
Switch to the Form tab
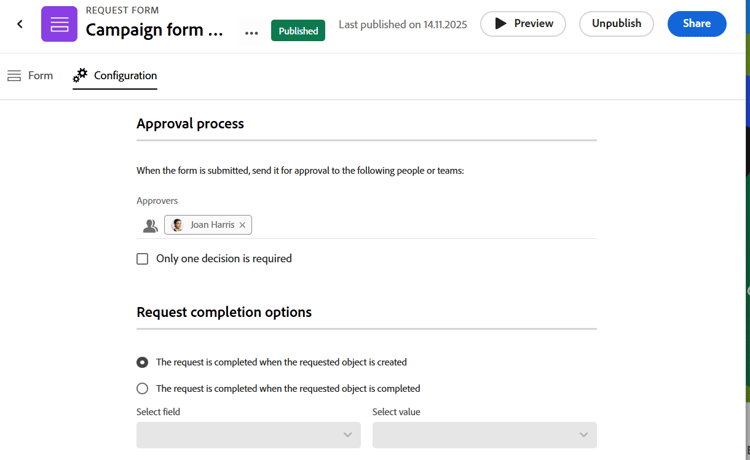[40, 76]
